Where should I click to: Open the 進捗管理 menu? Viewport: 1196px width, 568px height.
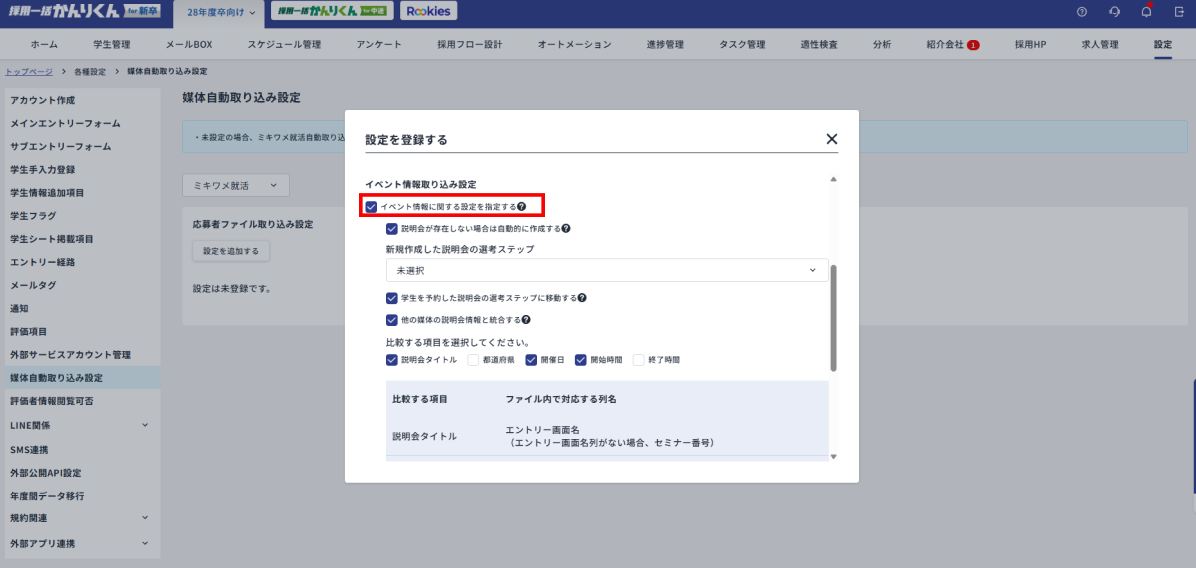(x=665, y=44)
